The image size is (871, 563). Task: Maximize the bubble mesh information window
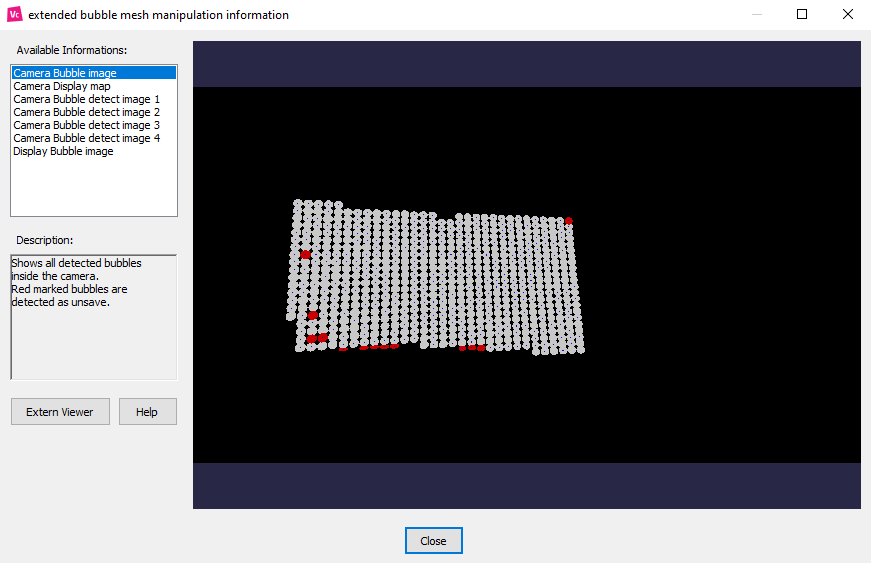click(x=802, y=14)
